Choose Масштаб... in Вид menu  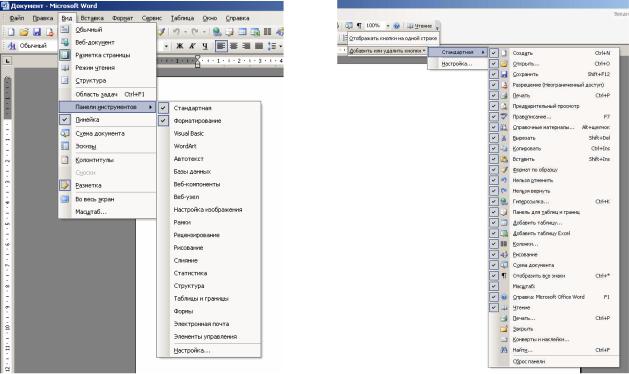[107, 212]
